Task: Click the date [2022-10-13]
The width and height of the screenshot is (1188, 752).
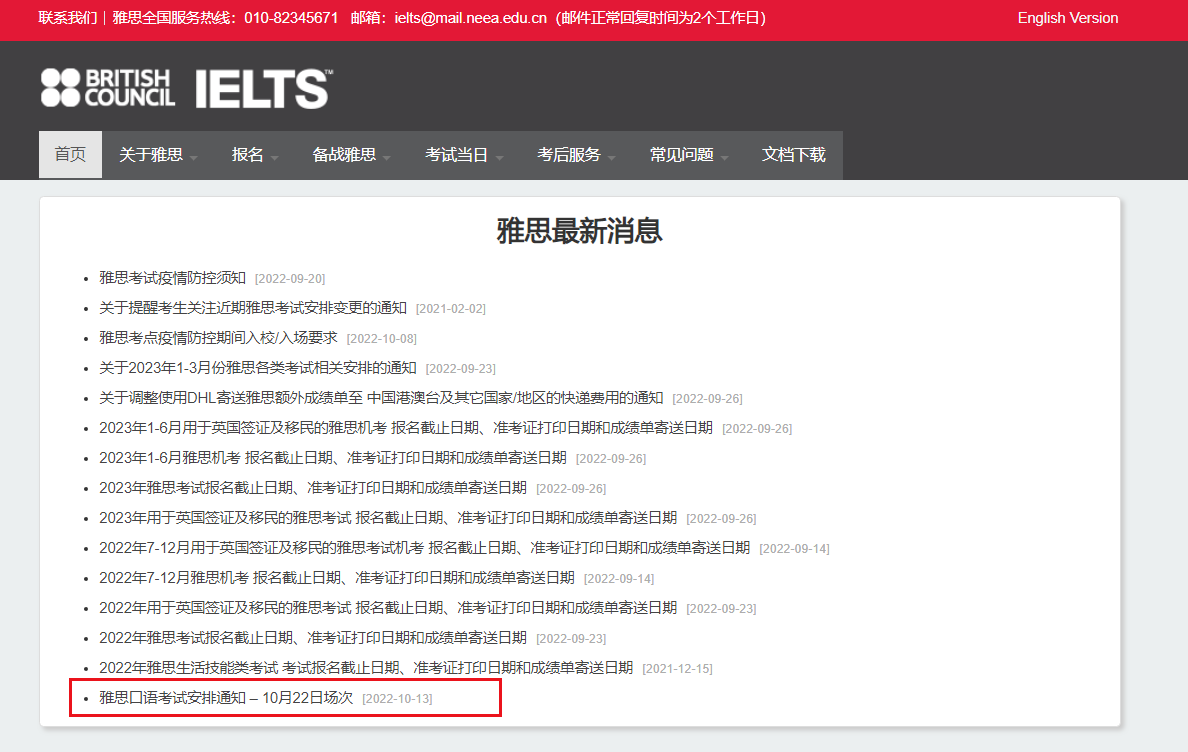Action: 397,698
